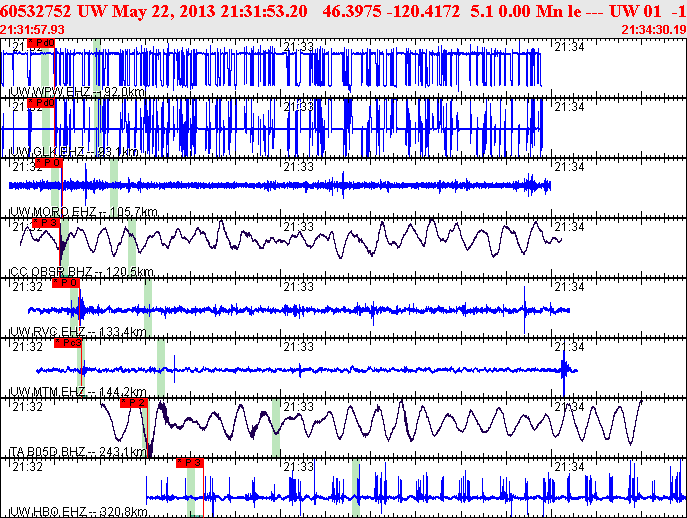
Task: Click the event ID 60532752 in header
Action: [36, 11]
